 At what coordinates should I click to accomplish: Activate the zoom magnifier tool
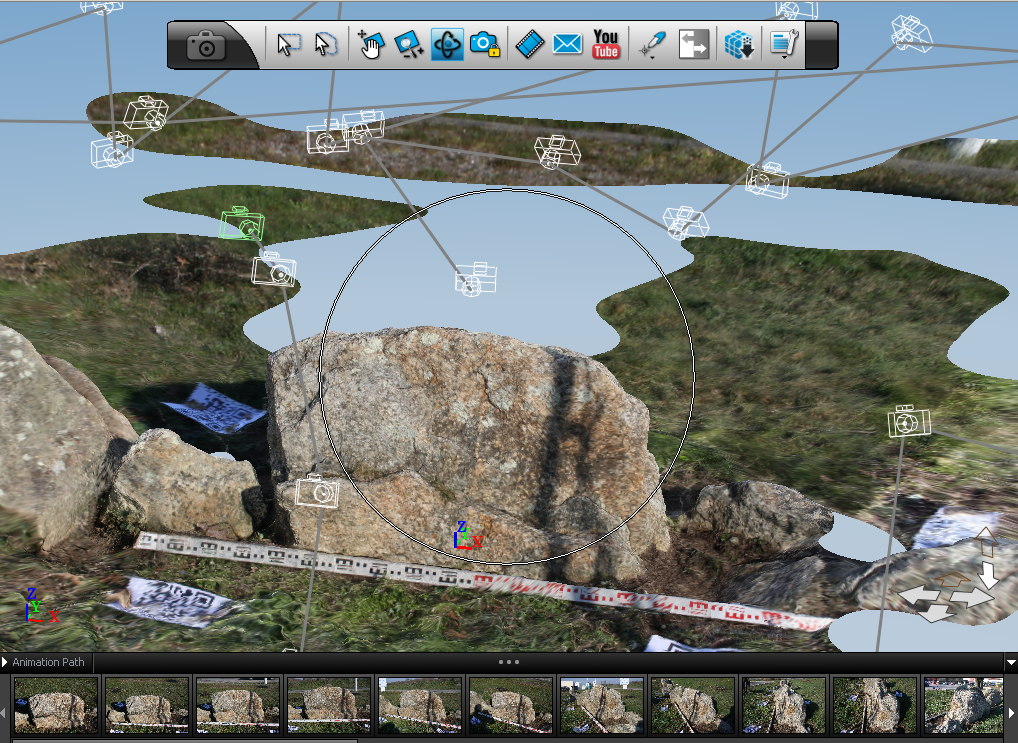click(x=408, y=45)
